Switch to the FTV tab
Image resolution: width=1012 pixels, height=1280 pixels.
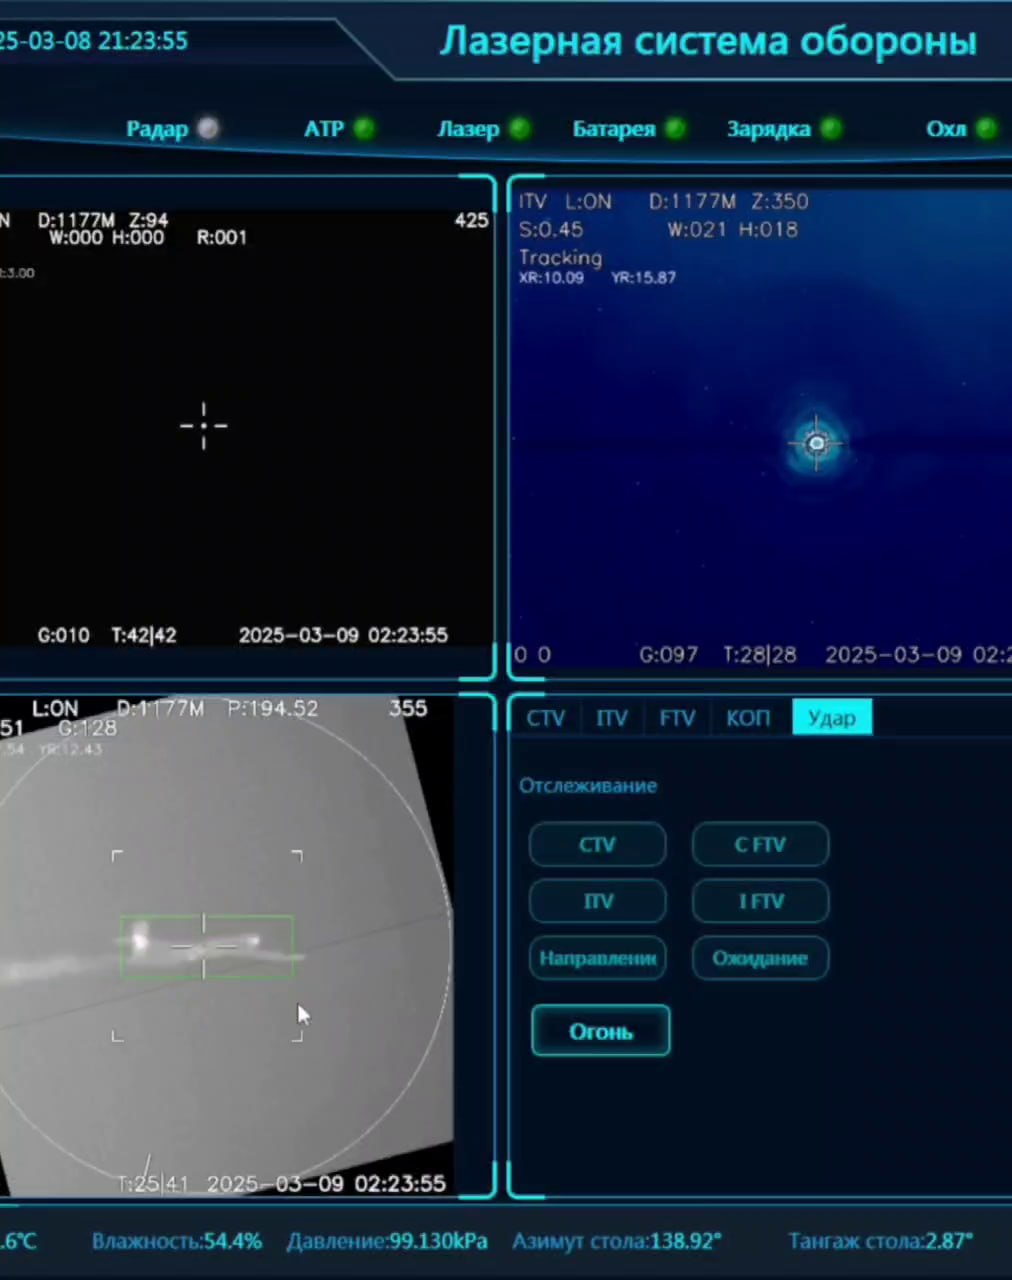(677, 718)
